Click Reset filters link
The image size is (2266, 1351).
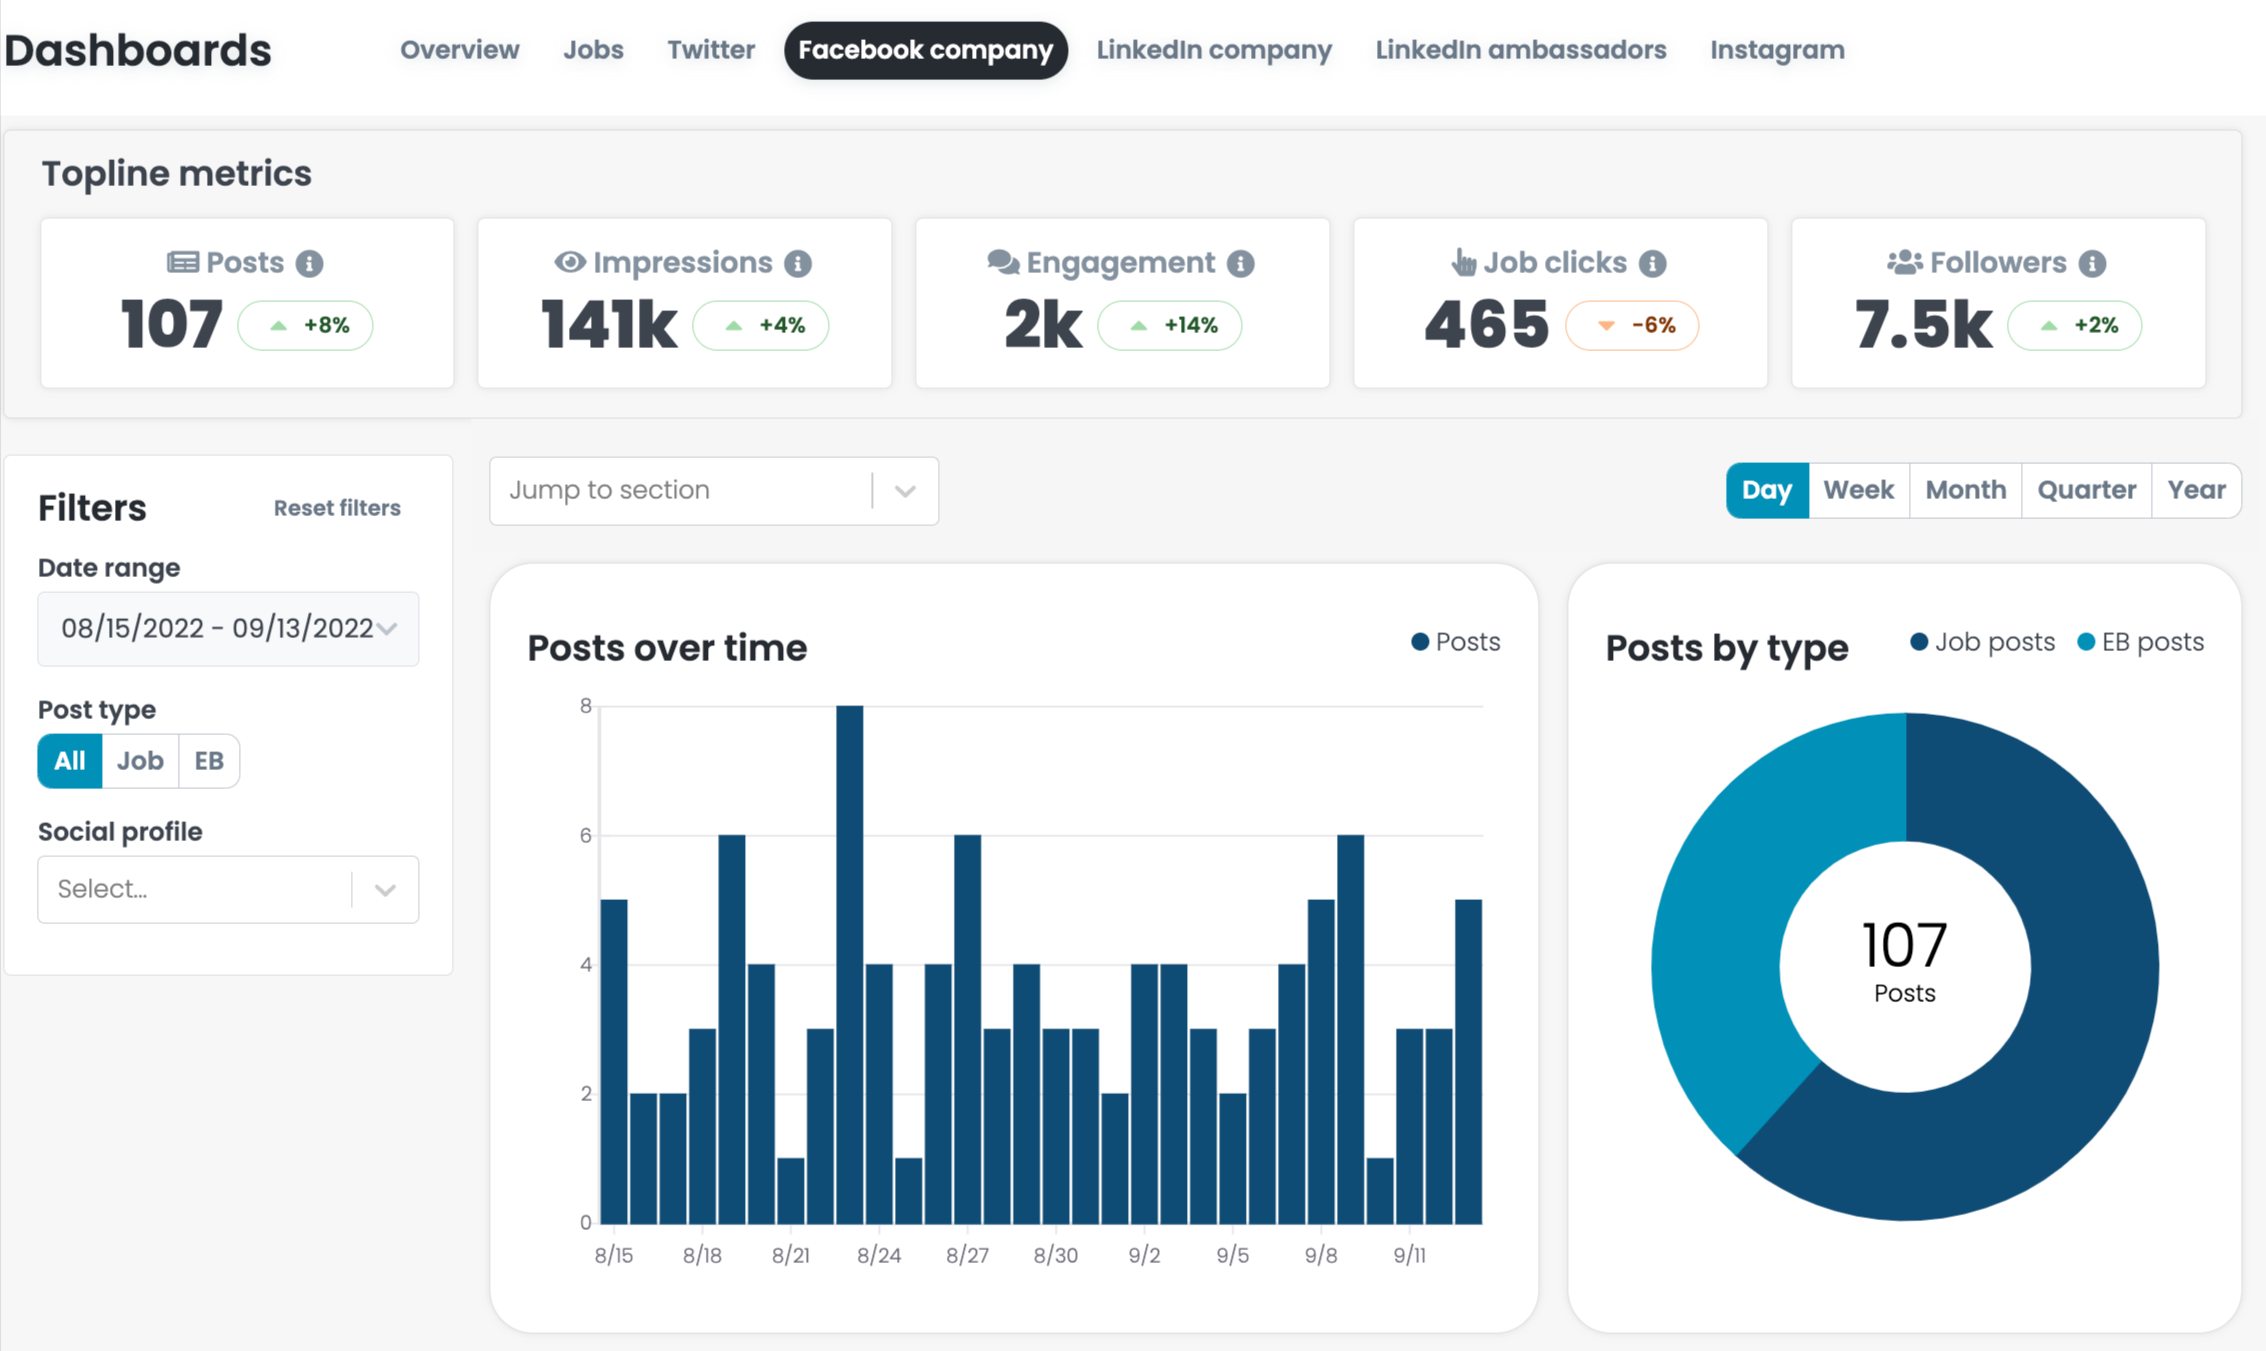pyautogui.click(x=337, y=508)
